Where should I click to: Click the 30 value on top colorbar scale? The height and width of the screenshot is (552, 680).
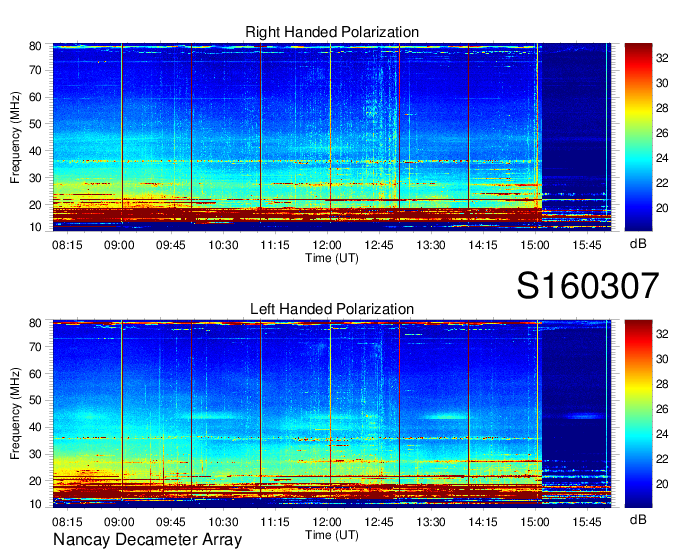click(662, 83)
